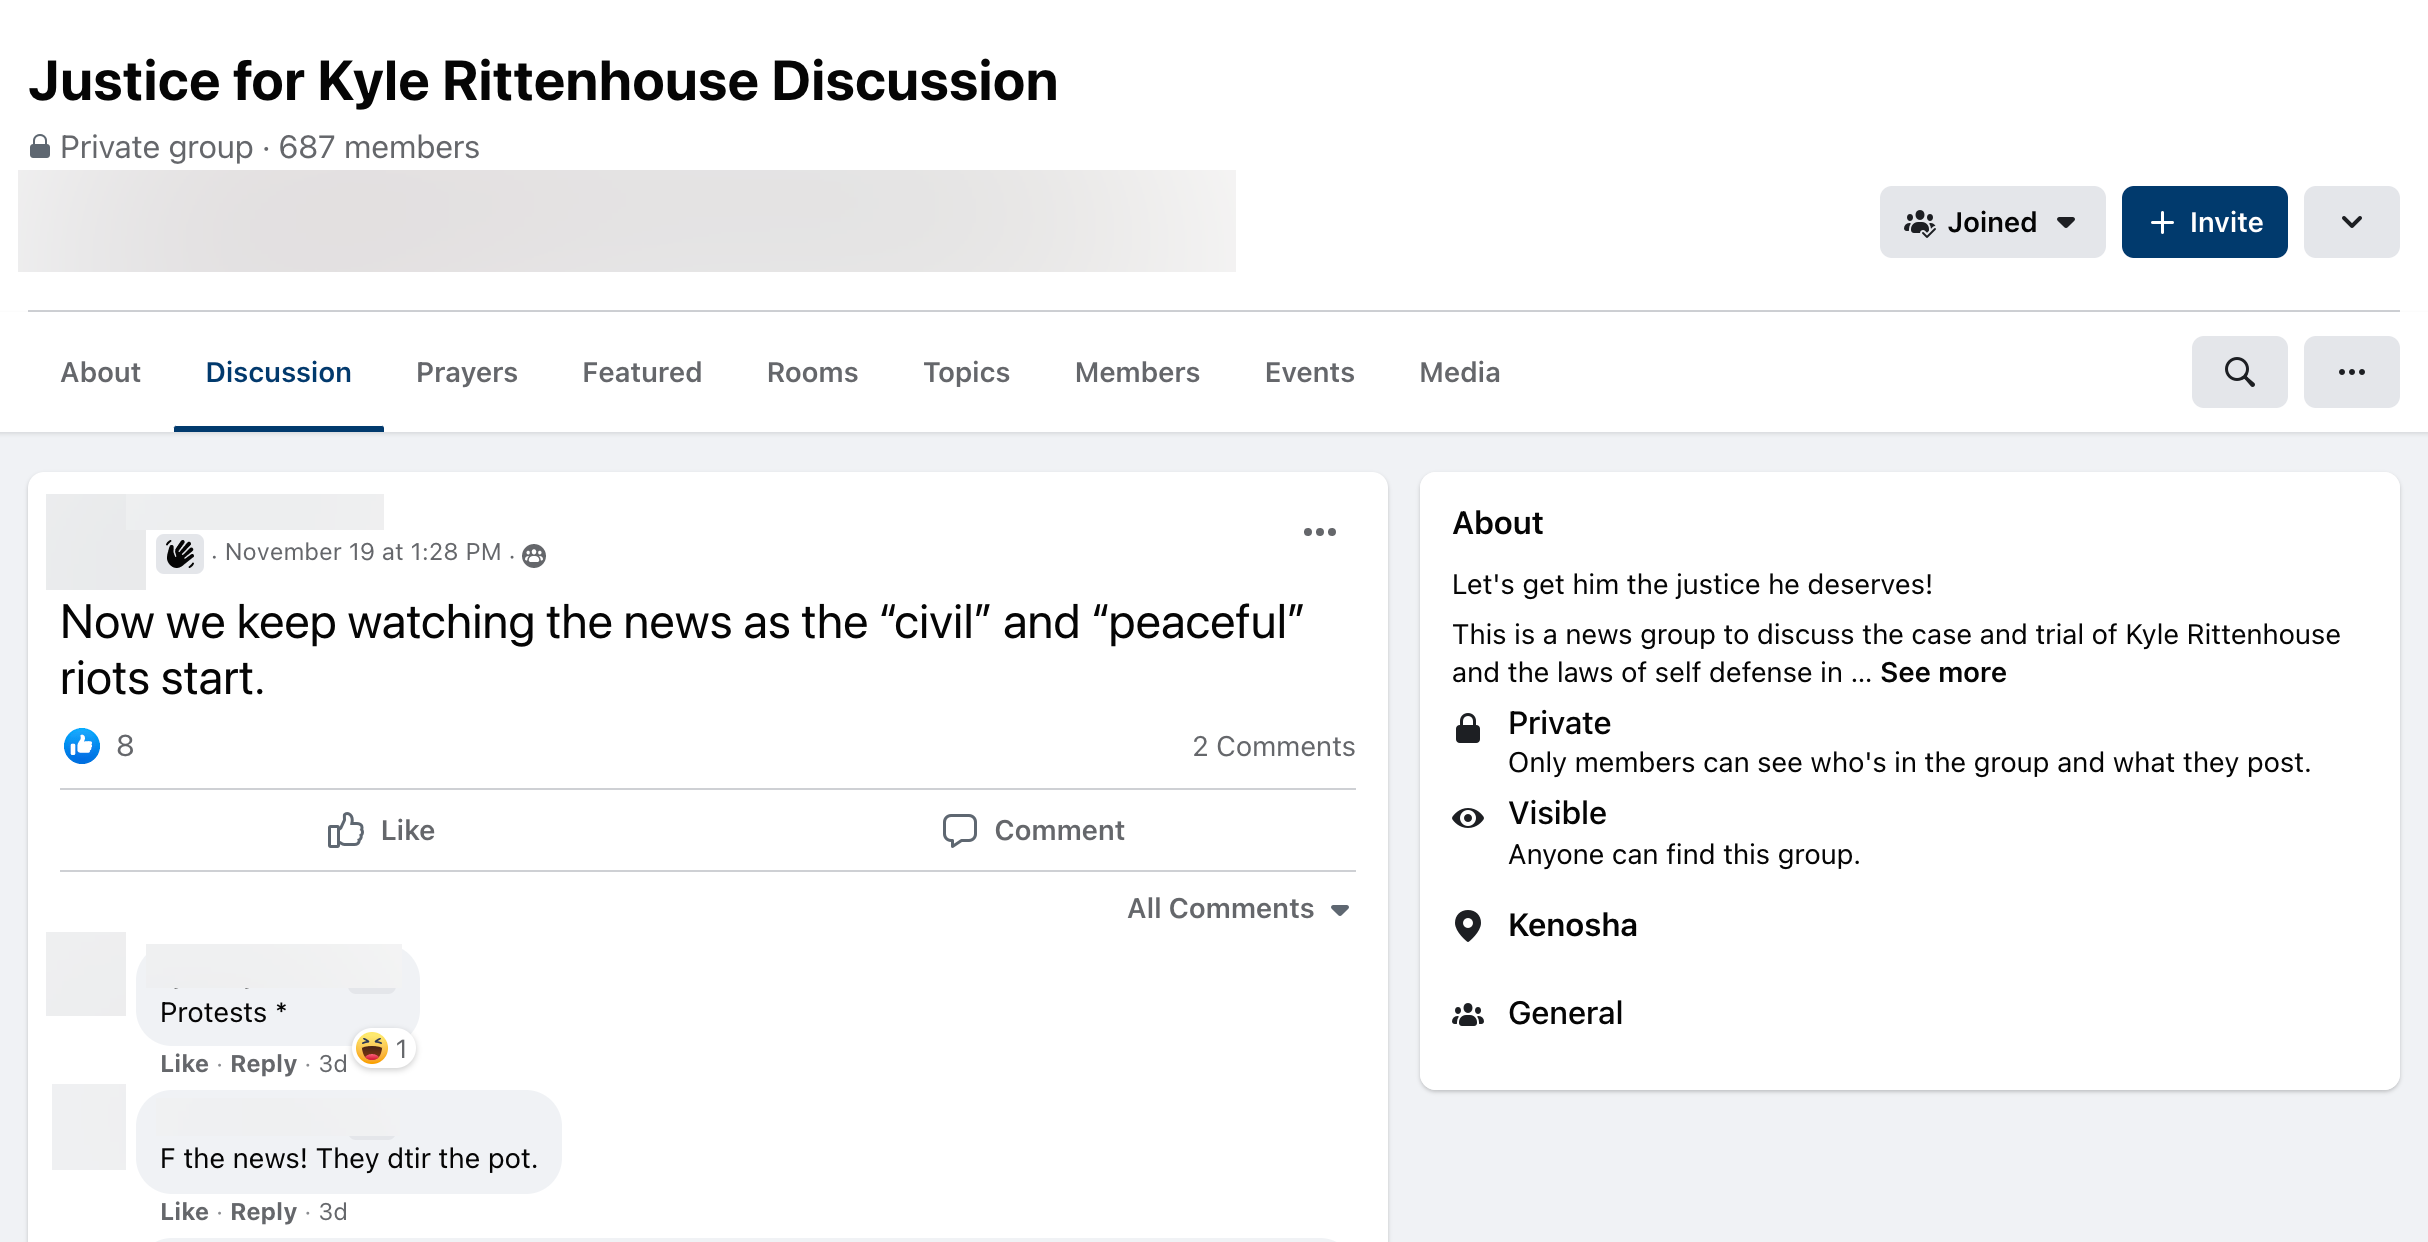Like the "F the news" comment
Viewport: 2428px width, 1242px height.
(x=184, y=1211)
